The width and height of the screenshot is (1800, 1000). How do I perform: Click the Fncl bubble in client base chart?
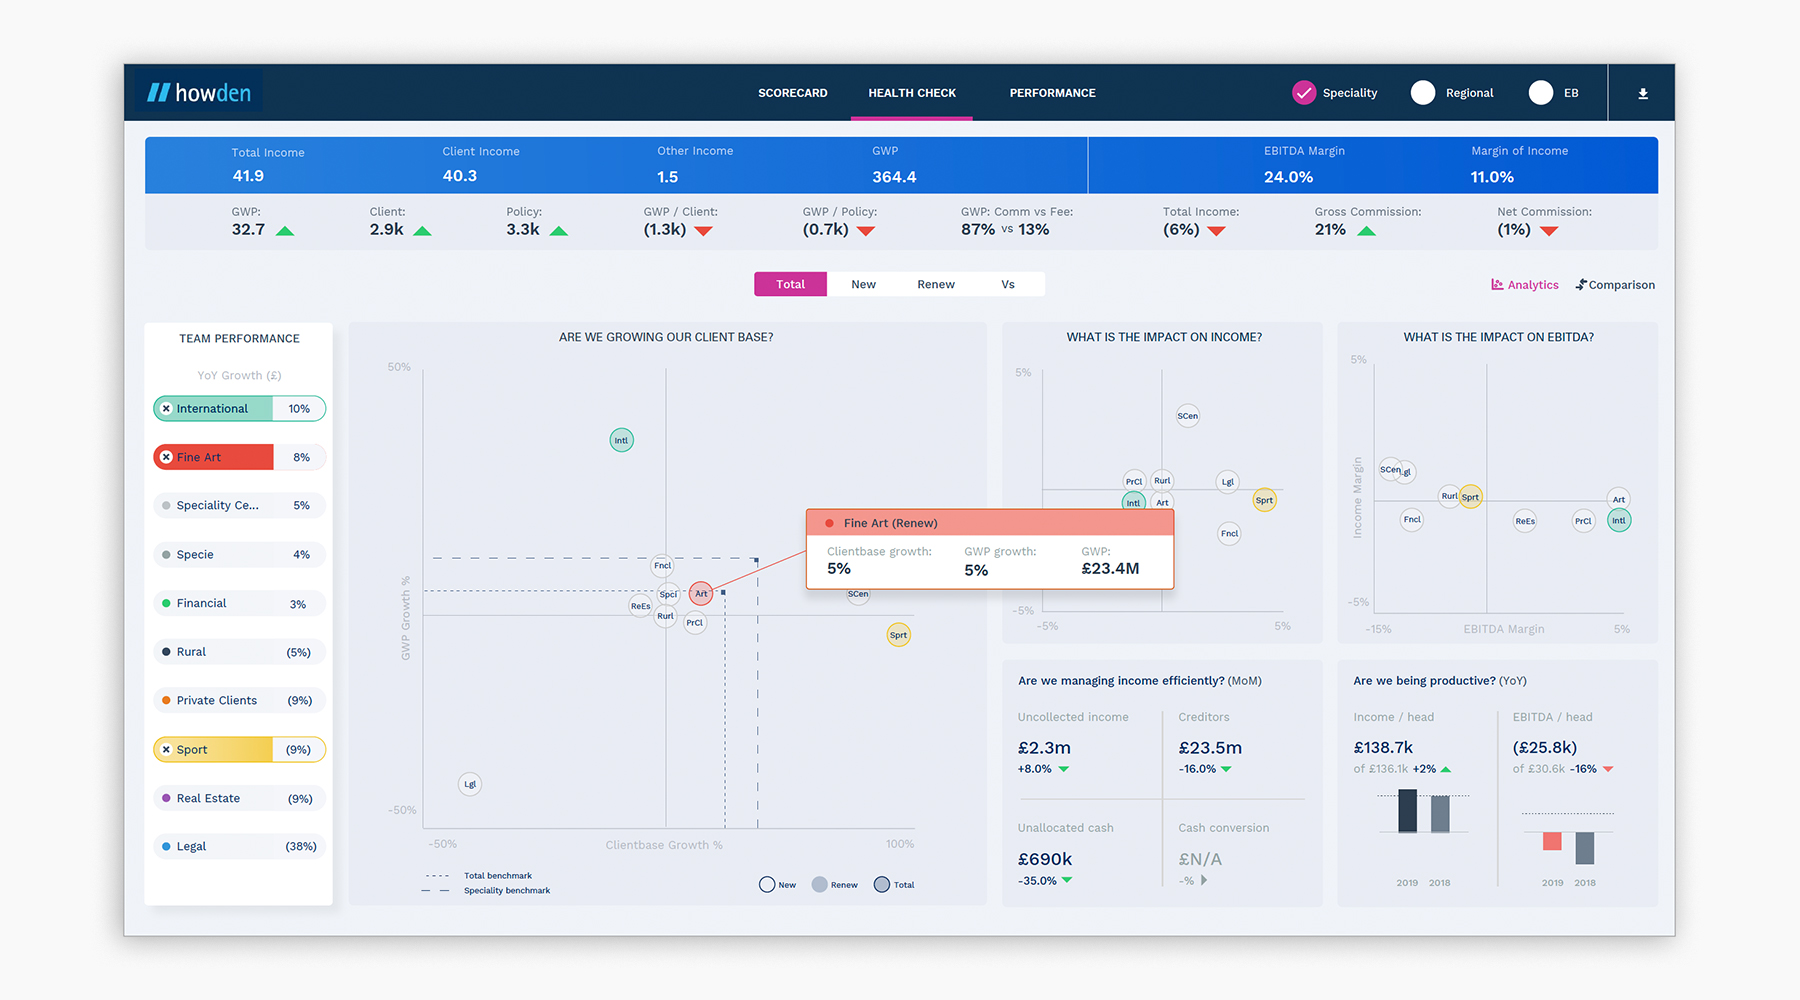pos(663,566)
